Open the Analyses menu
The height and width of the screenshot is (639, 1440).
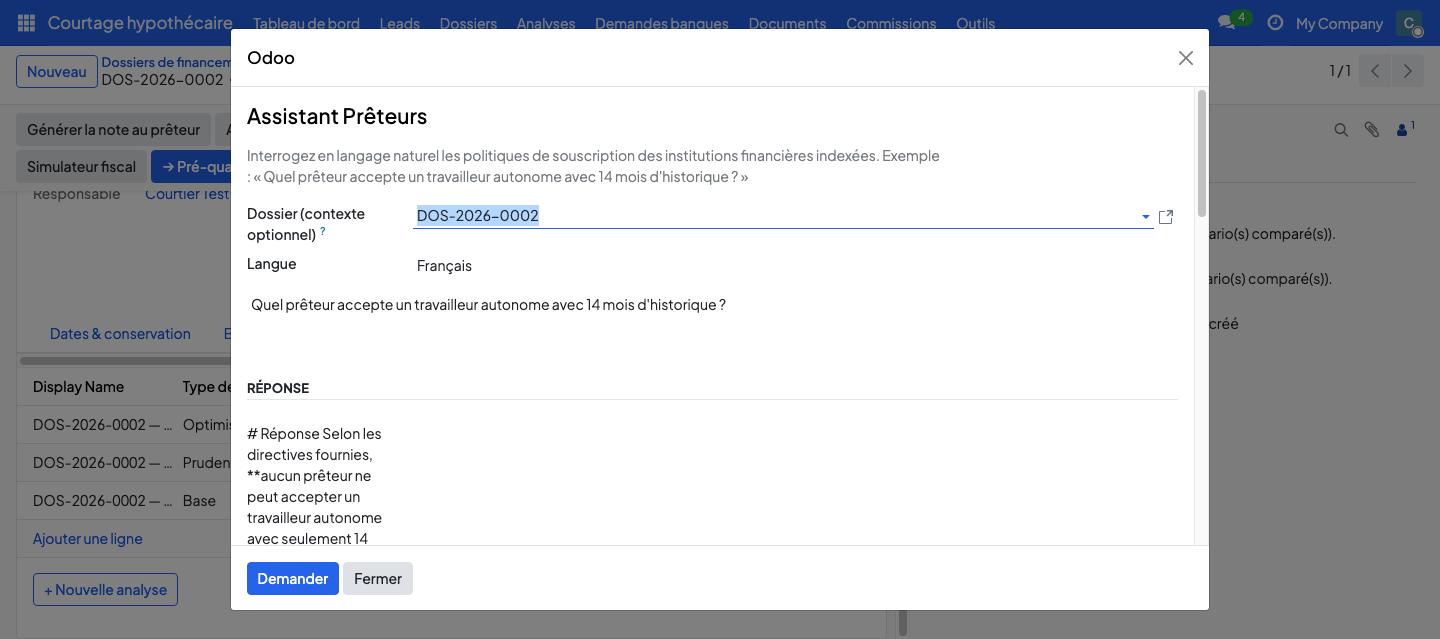point(546,23)
